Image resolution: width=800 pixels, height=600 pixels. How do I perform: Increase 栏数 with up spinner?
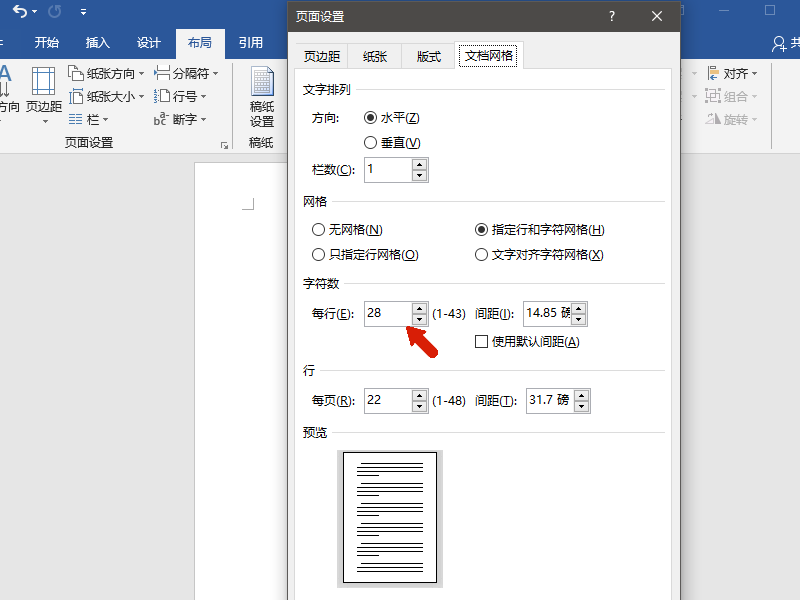coord(419,164)
